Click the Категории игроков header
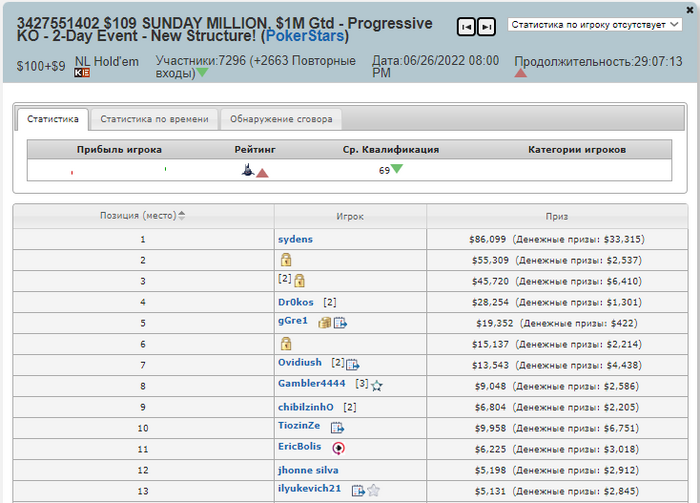Screen dimensions: 700x503 pos(577,150)
